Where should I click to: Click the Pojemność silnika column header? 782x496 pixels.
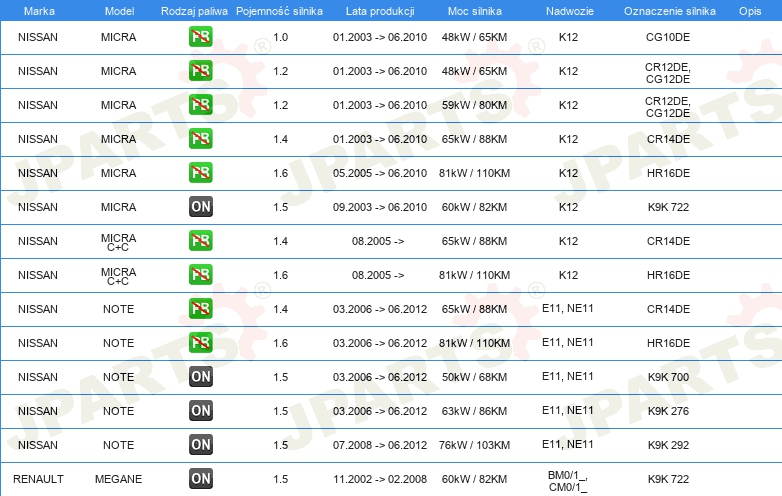[279, 11]
